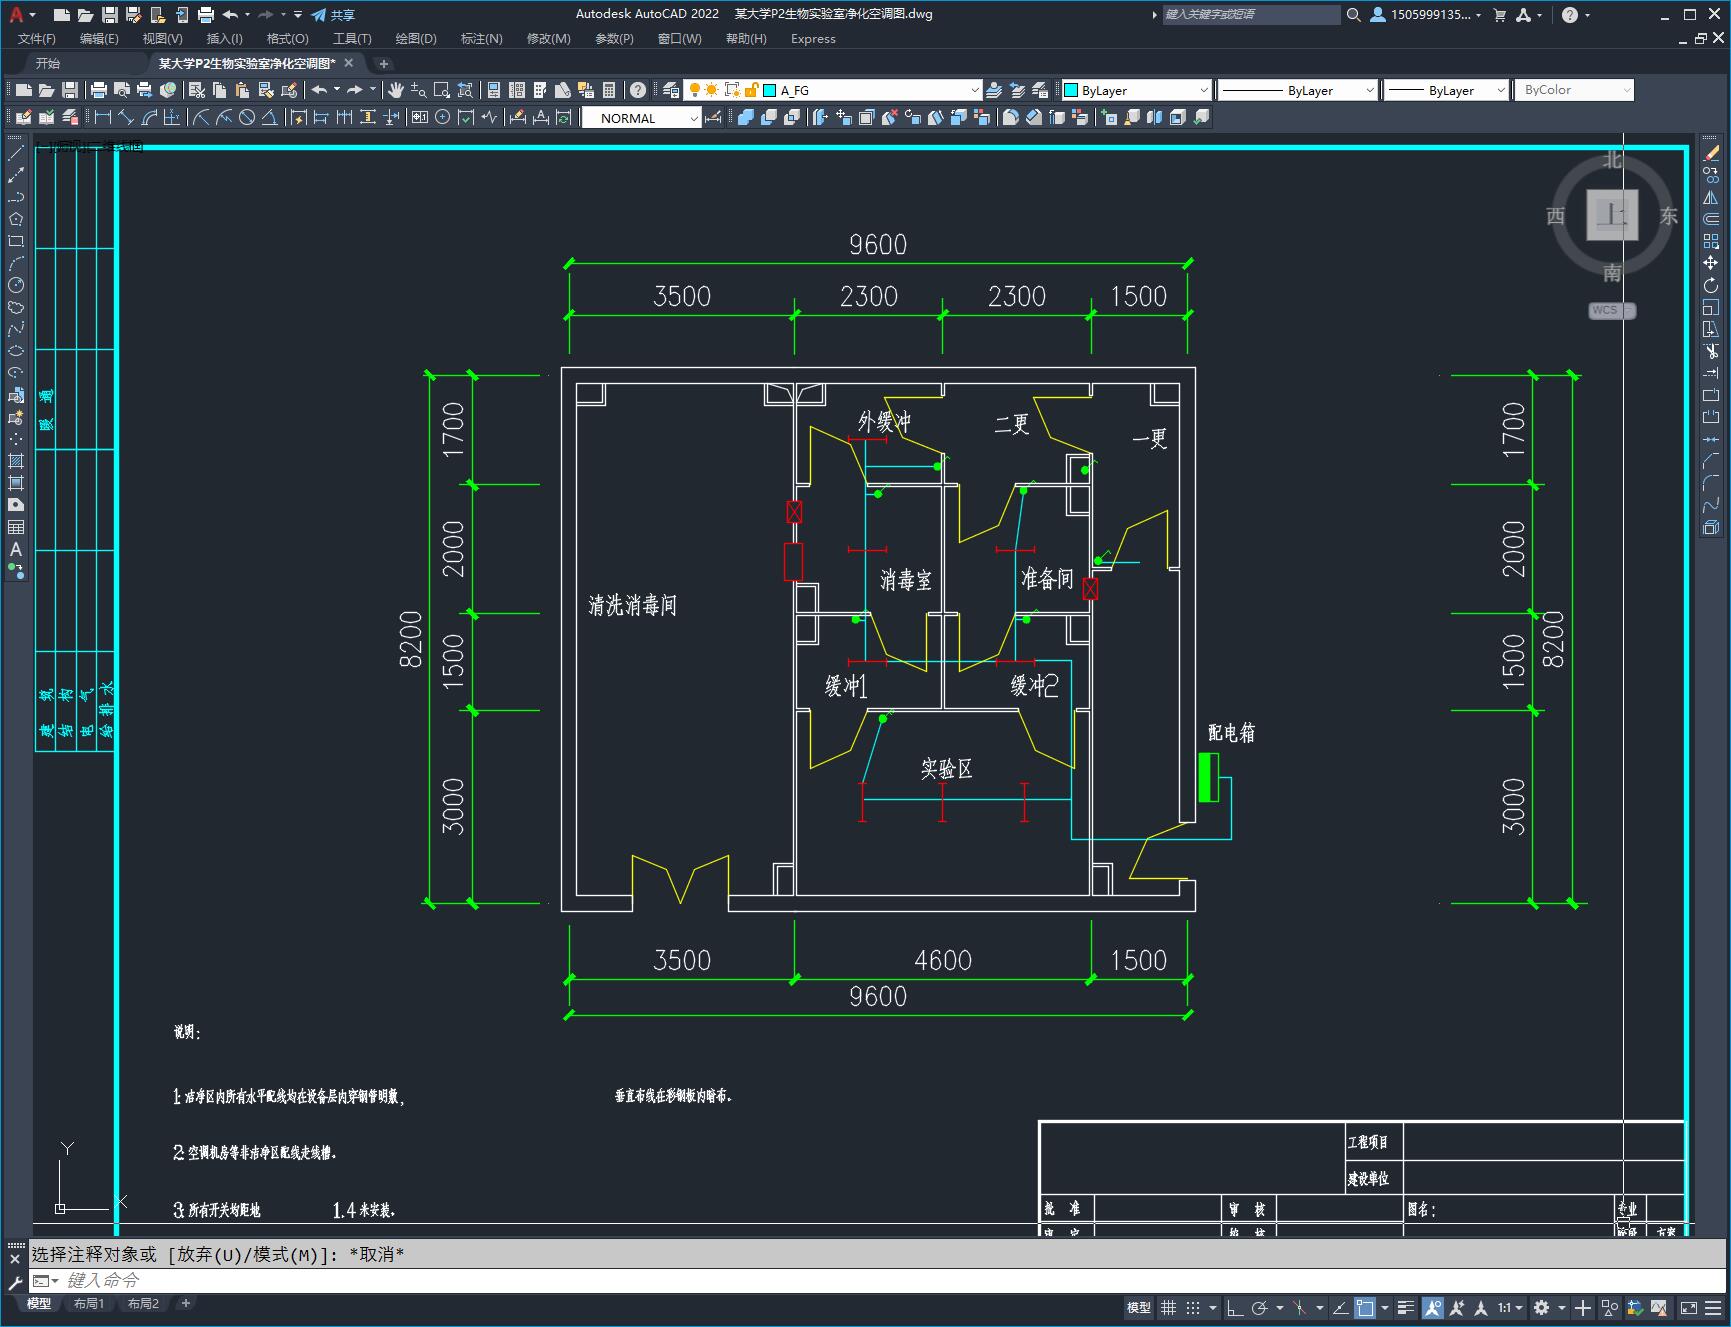This screenshot has height=1327, width=1731.
Task: Open the 标注(N) menu
Action: coord(481,39)
